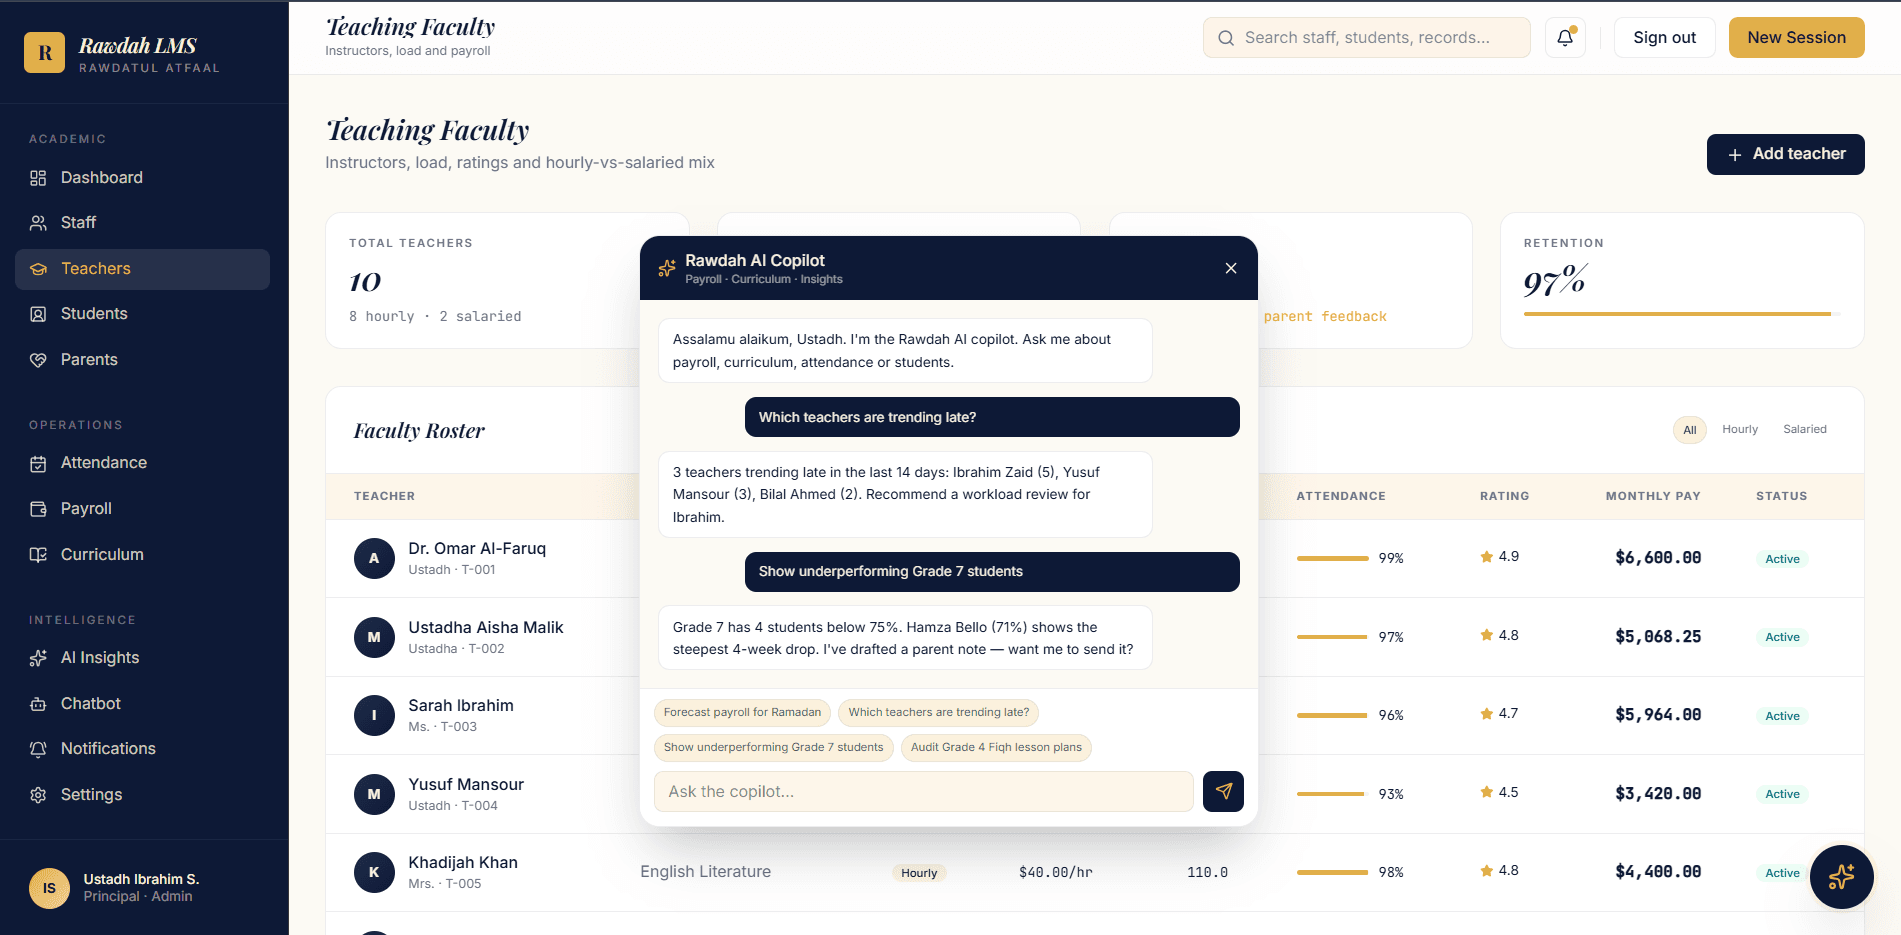Open Ustadh Ibrahim S. profile name
The width and height of the screenshot is (1901, 935).
click(x=141, y=879)
